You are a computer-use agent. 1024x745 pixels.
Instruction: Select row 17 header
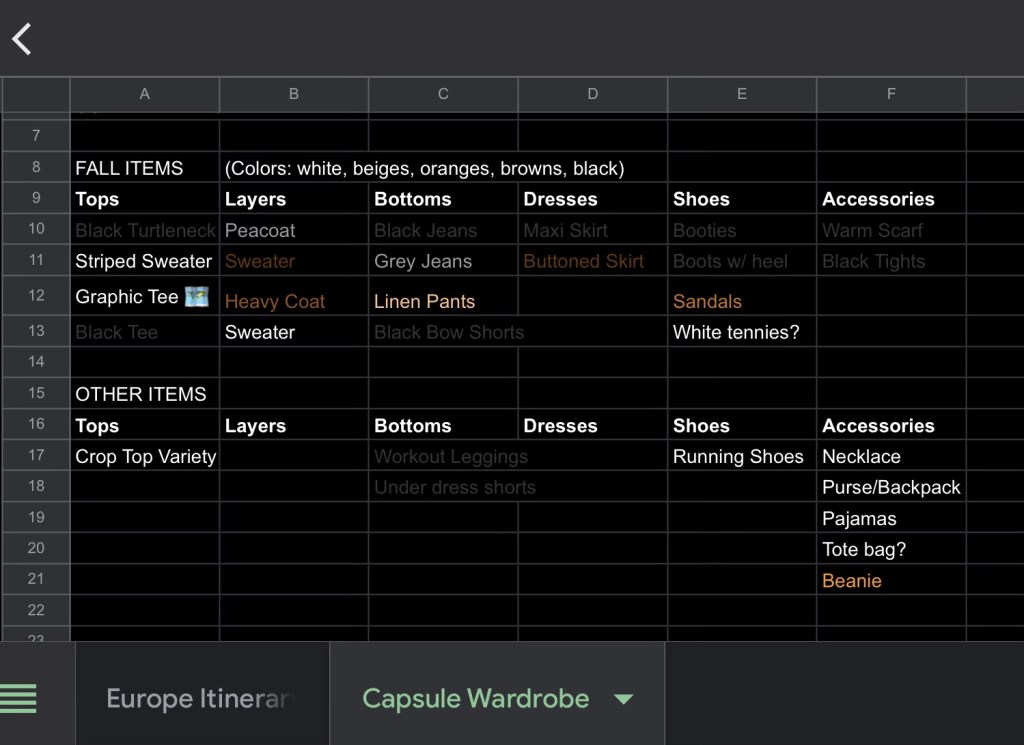(36, 455)
